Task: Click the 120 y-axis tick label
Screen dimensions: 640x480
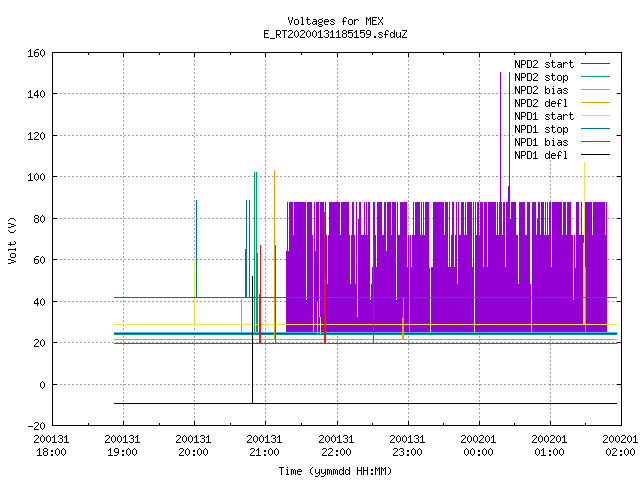Action: point(36,136)
